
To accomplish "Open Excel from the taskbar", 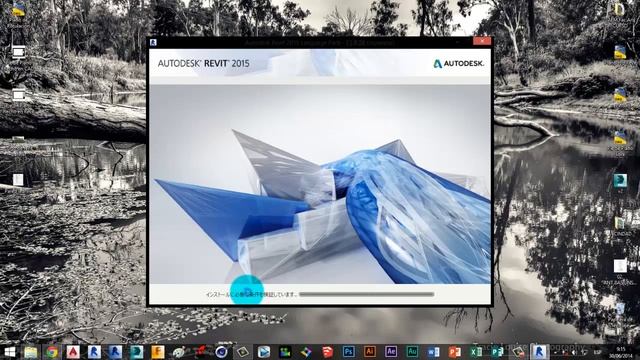I will pyautogui.click(x=476, y=351).
